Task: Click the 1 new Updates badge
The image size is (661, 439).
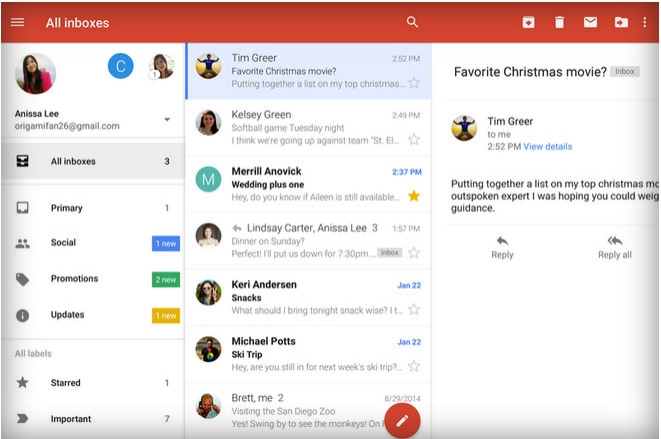Action: (166, 315)
